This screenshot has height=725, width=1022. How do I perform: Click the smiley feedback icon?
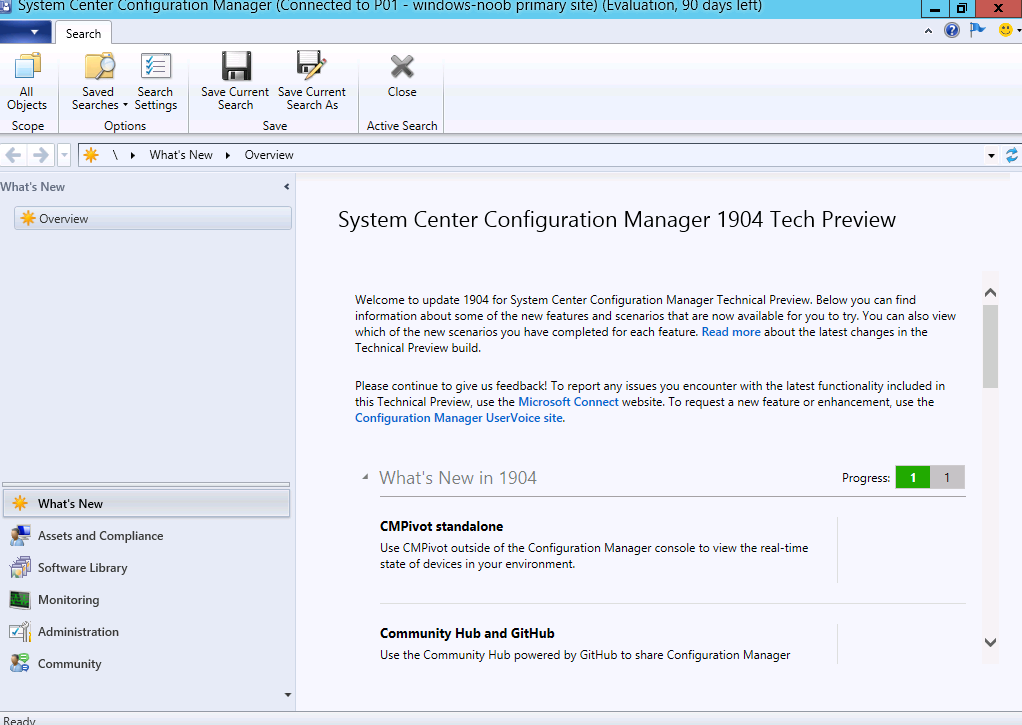coord(1006,30)
